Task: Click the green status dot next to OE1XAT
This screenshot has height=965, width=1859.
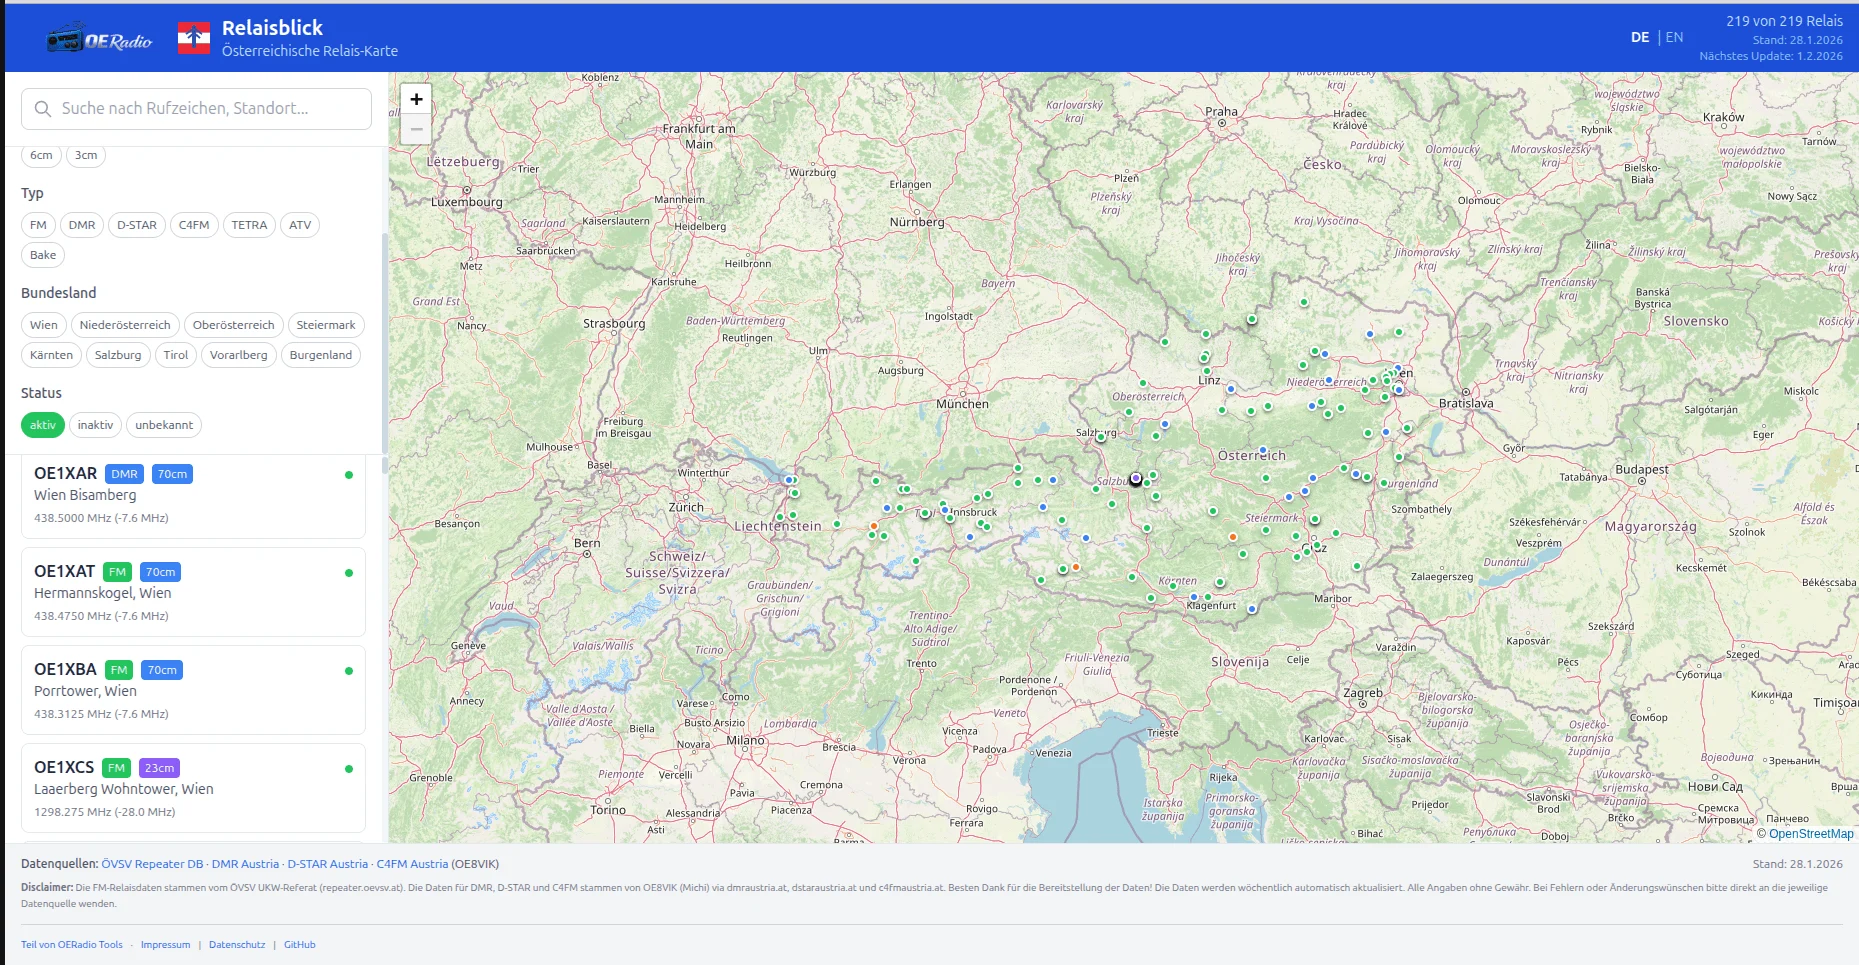Action: pos(349,573)
